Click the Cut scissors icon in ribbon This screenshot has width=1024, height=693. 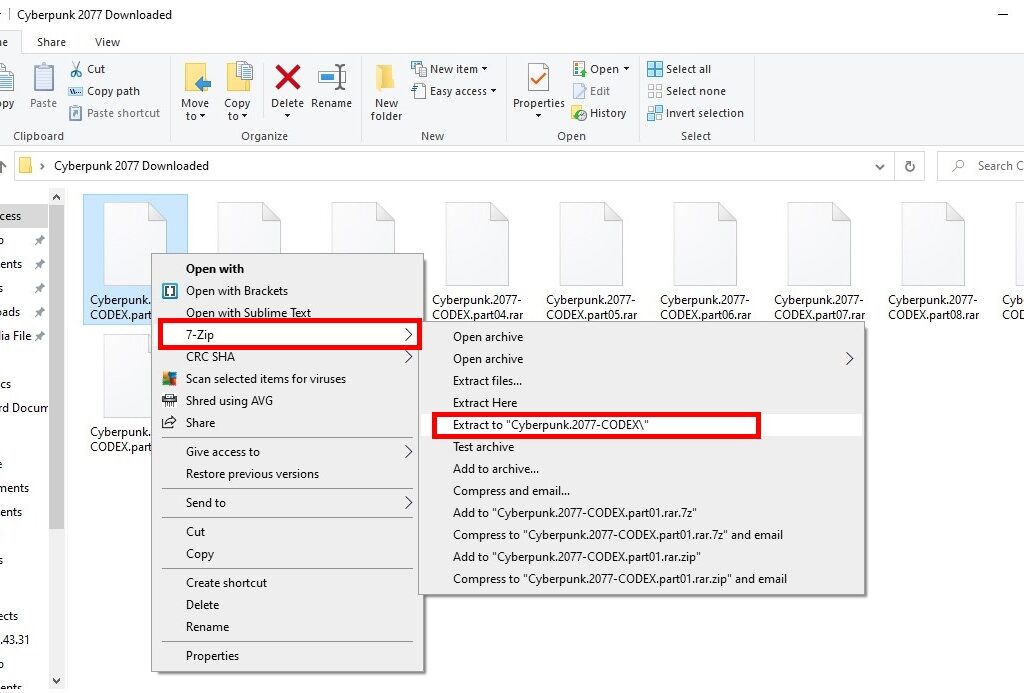click(x=76, y=69)
